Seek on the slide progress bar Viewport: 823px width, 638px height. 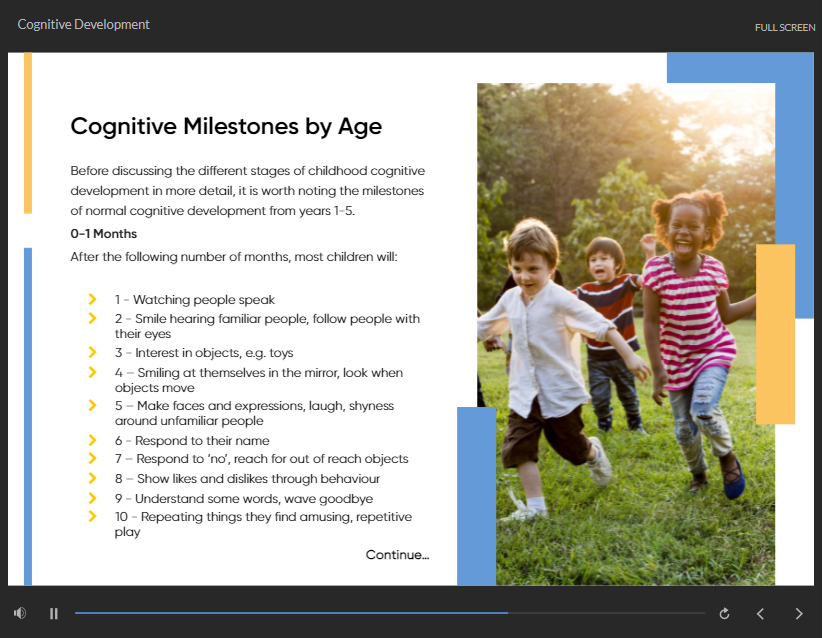pos(390,613)
